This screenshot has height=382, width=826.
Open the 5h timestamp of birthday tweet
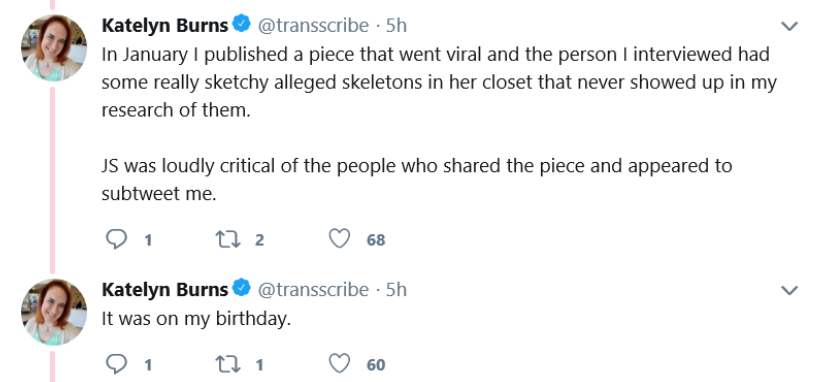[x=396, y=290]
